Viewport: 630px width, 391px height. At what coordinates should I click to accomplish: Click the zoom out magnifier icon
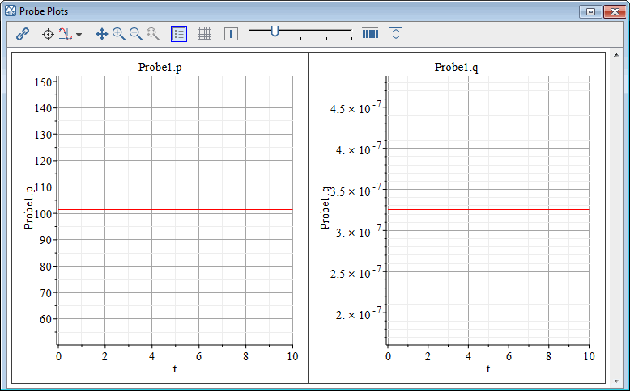pos(136,34)
